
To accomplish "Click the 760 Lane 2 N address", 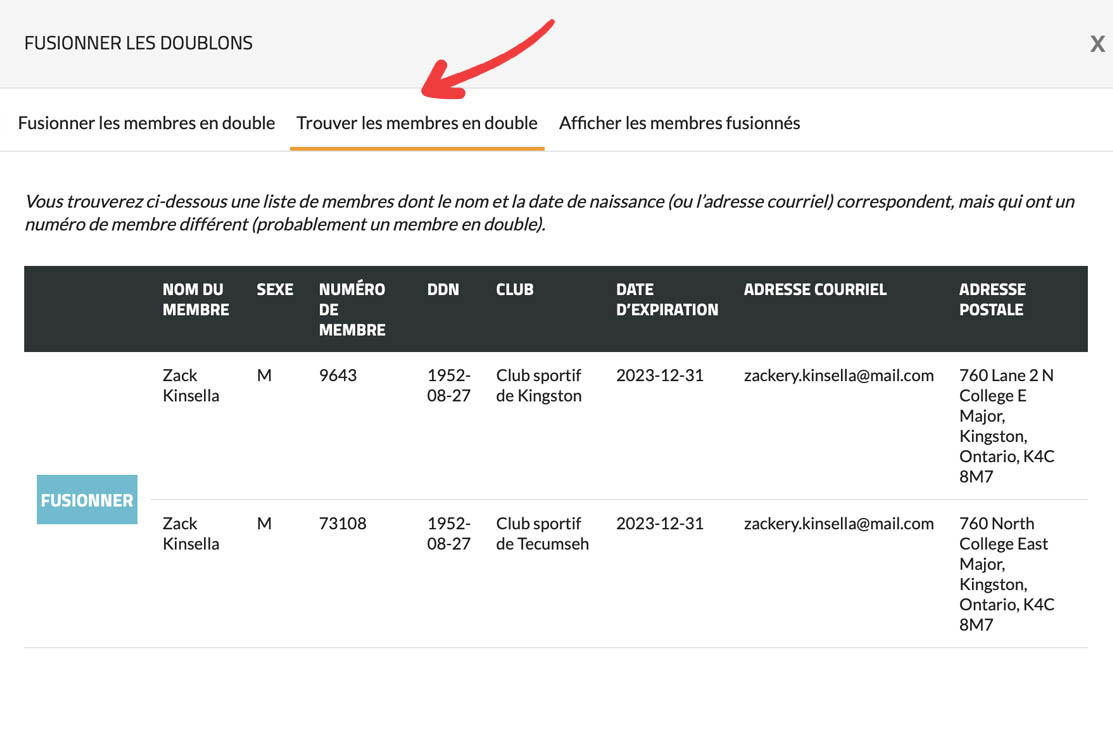I will [1006, 425].
